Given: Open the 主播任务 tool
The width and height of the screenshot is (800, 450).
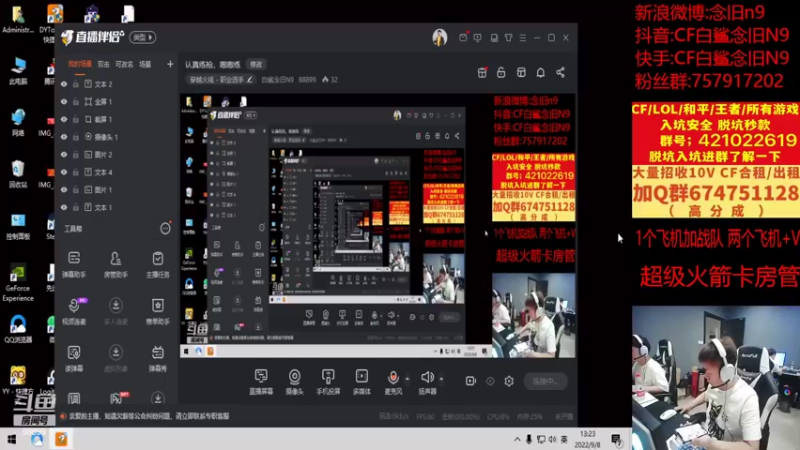Looking at the screenshot, I should click(x=158, y=264).
